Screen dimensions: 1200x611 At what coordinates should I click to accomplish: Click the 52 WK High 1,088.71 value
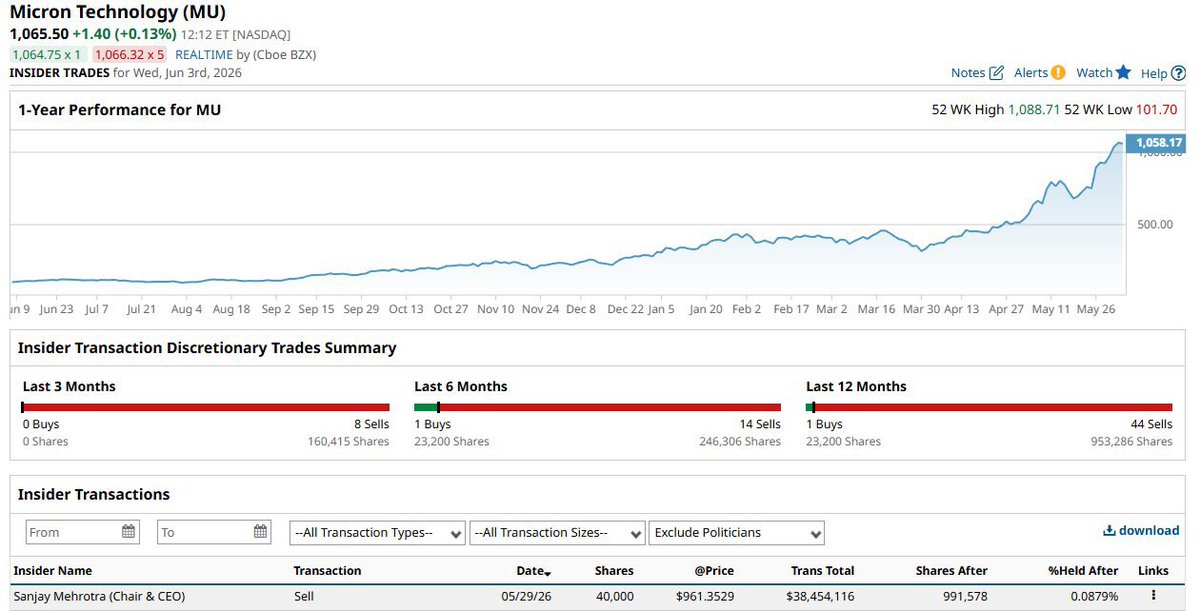click(1034, 110)
